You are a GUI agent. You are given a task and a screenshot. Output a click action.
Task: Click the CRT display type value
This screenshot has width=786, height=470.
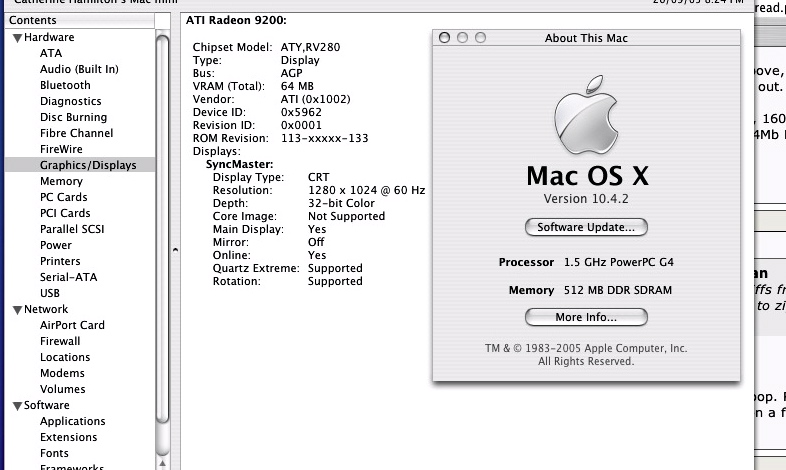point(318,177)
